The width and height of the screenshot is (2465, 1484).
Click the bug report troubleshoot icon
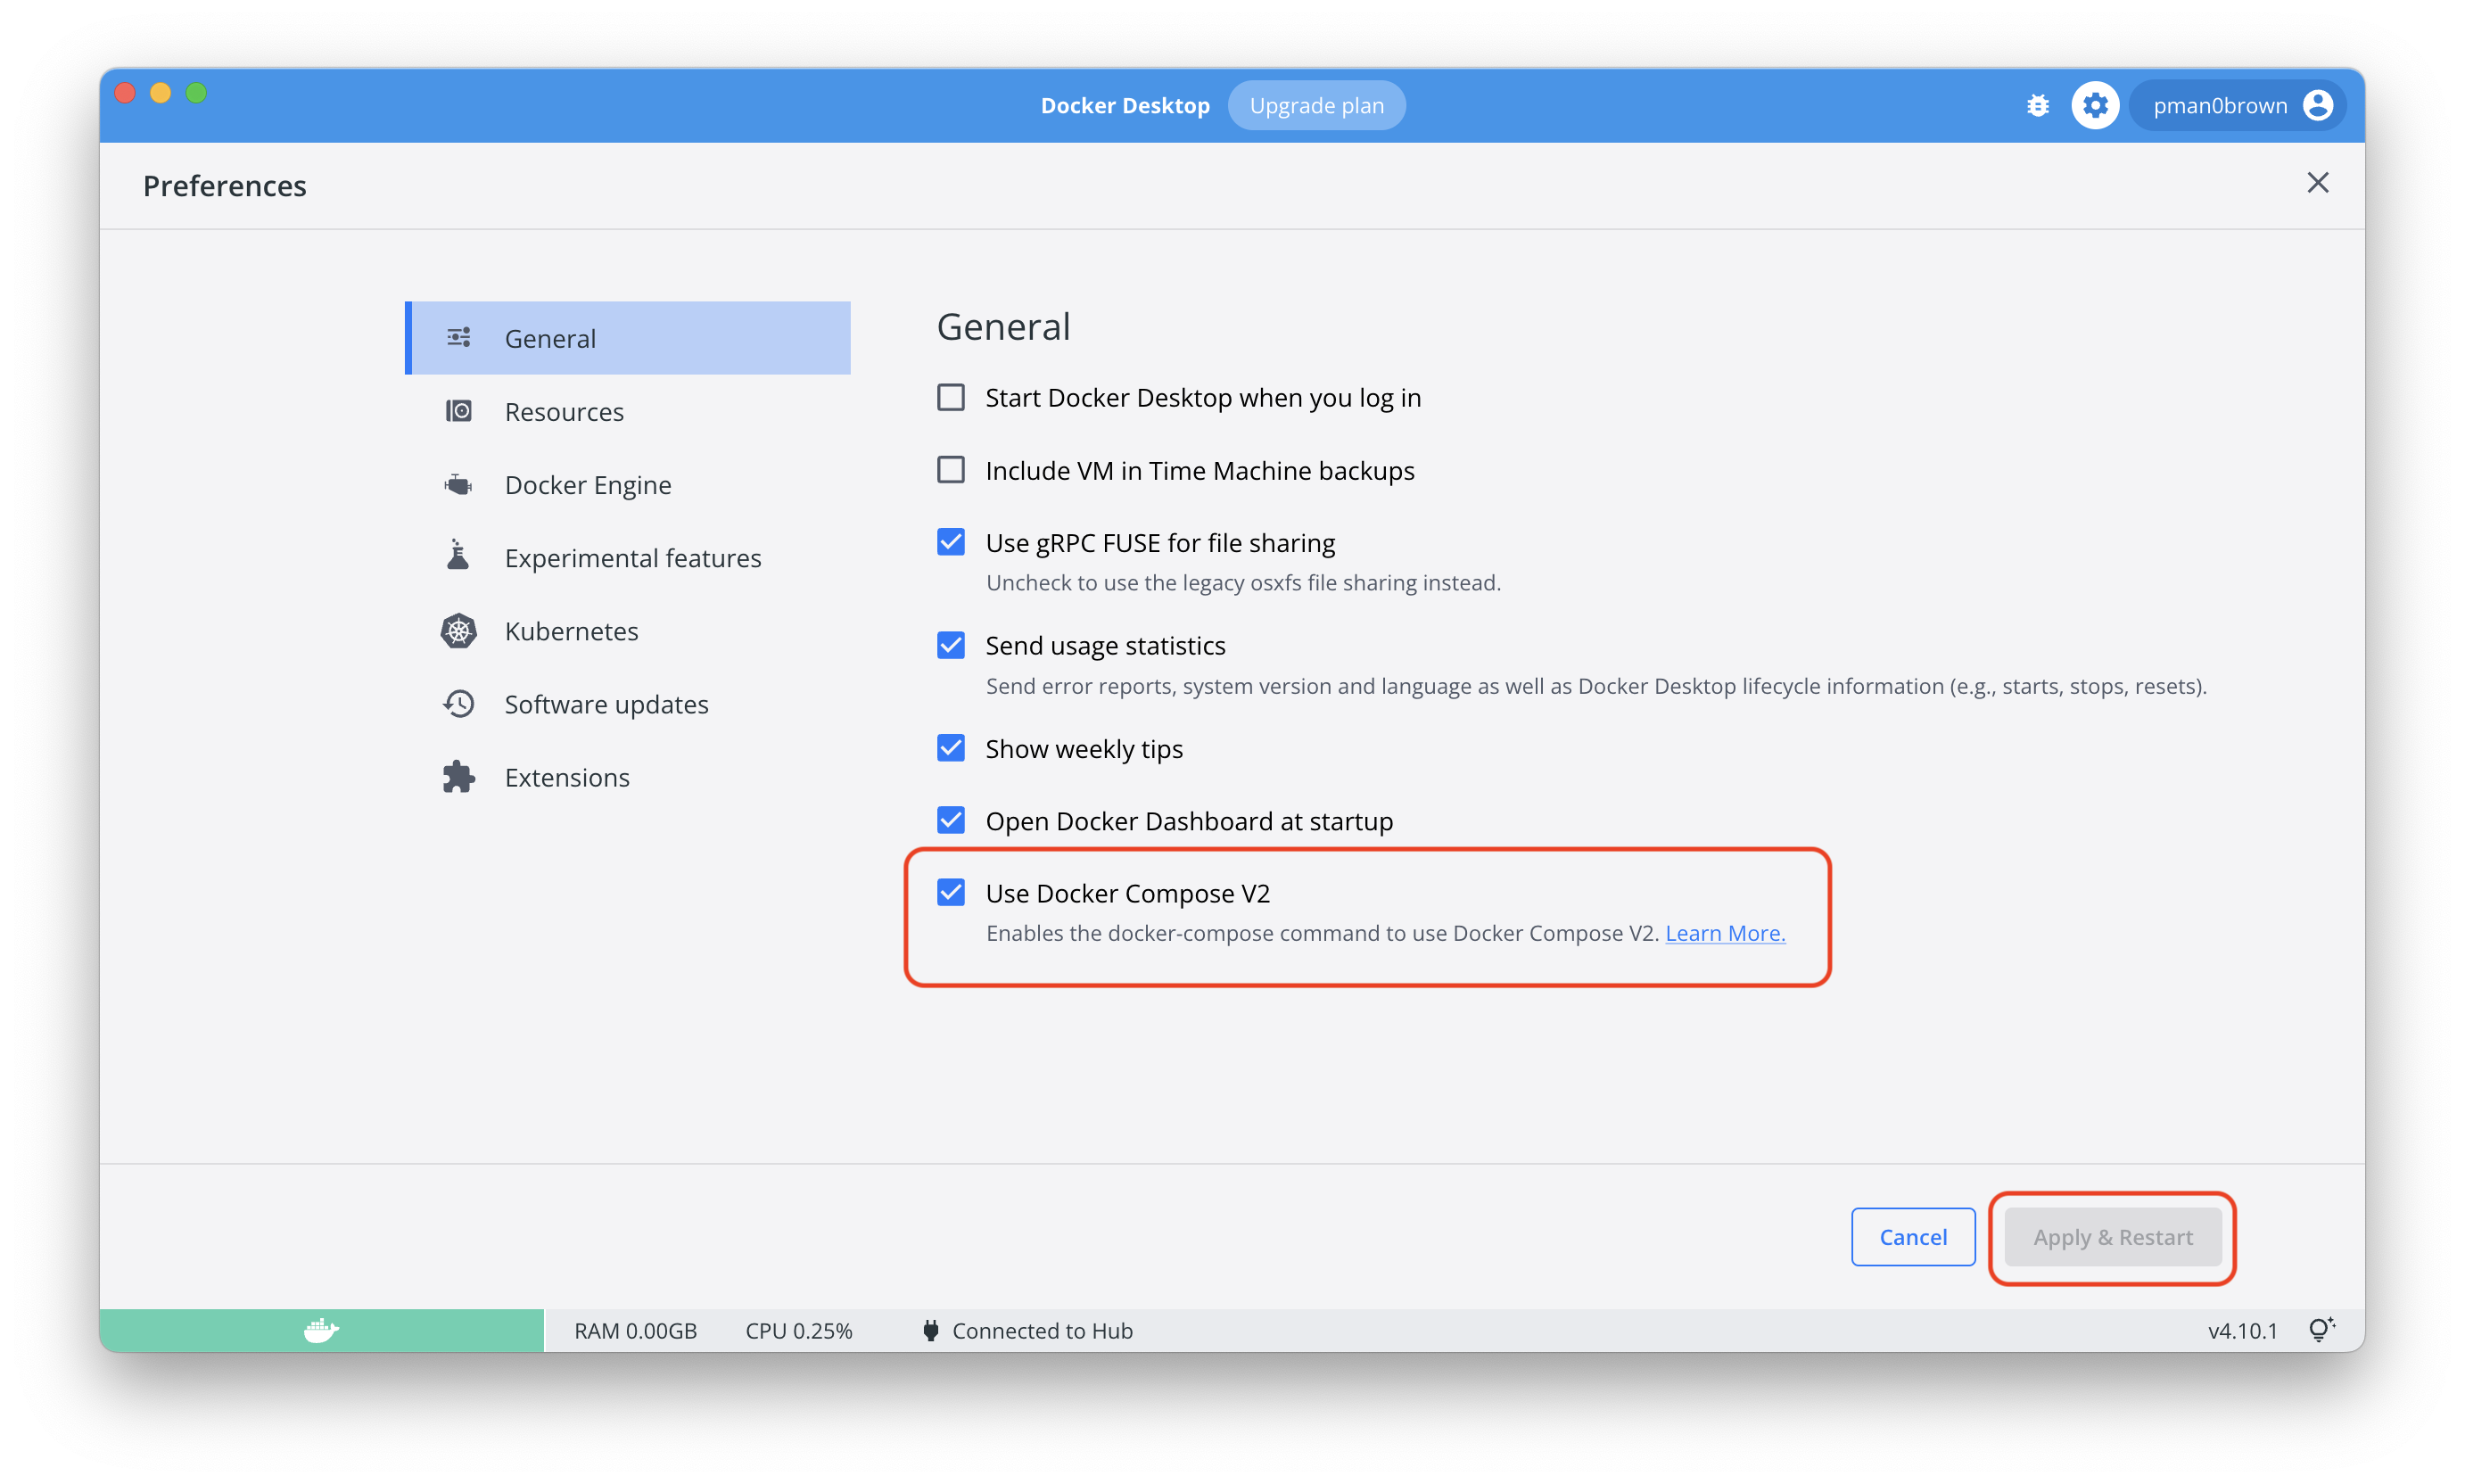(x=2037, y=105)
